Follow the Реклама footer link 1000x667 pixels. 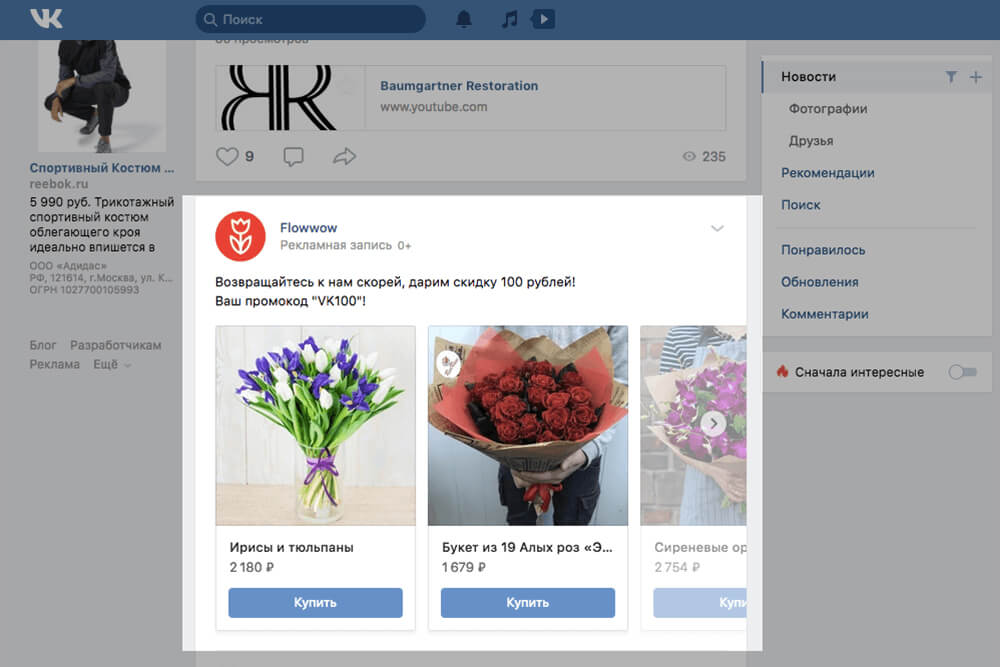tap(54, 364)
